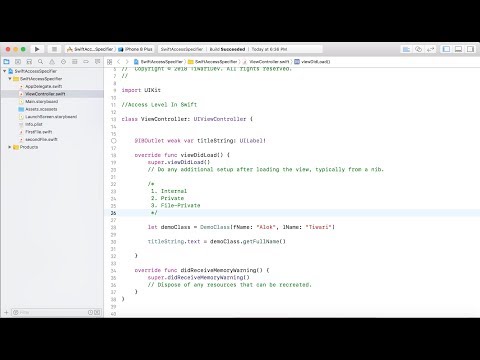Open the SwiftAccessSpecifier scheme selector
This screenshot has height=360, width=480.
(90, 49)
